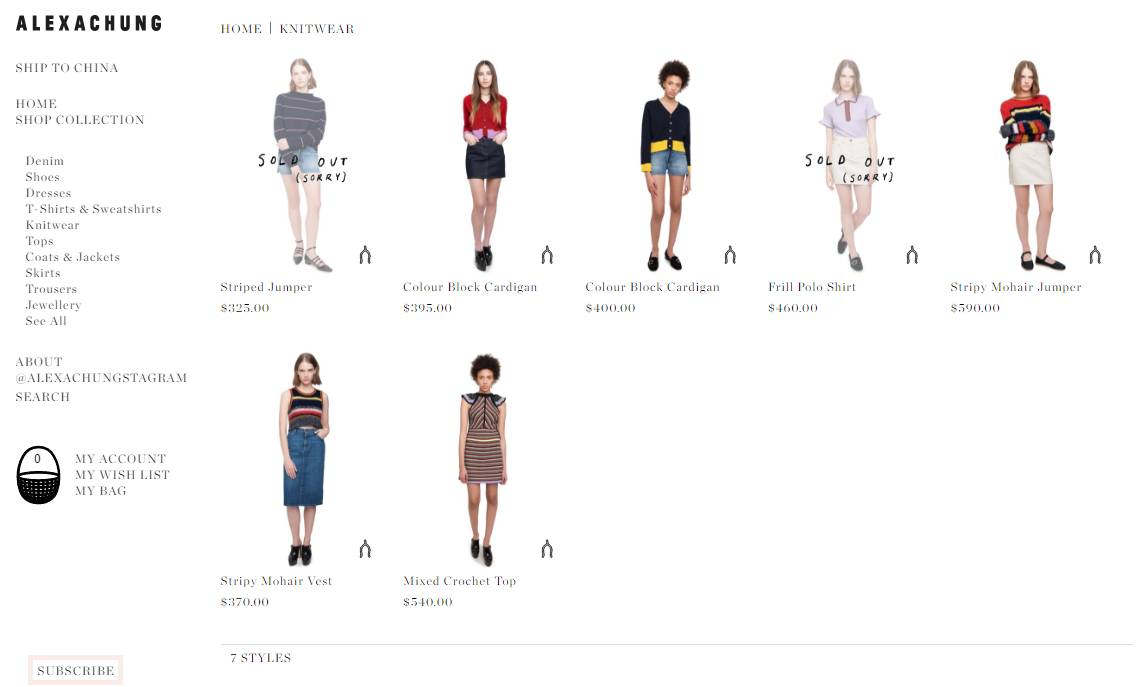Open the Mixed Crochet Top product title

[459, 580]
